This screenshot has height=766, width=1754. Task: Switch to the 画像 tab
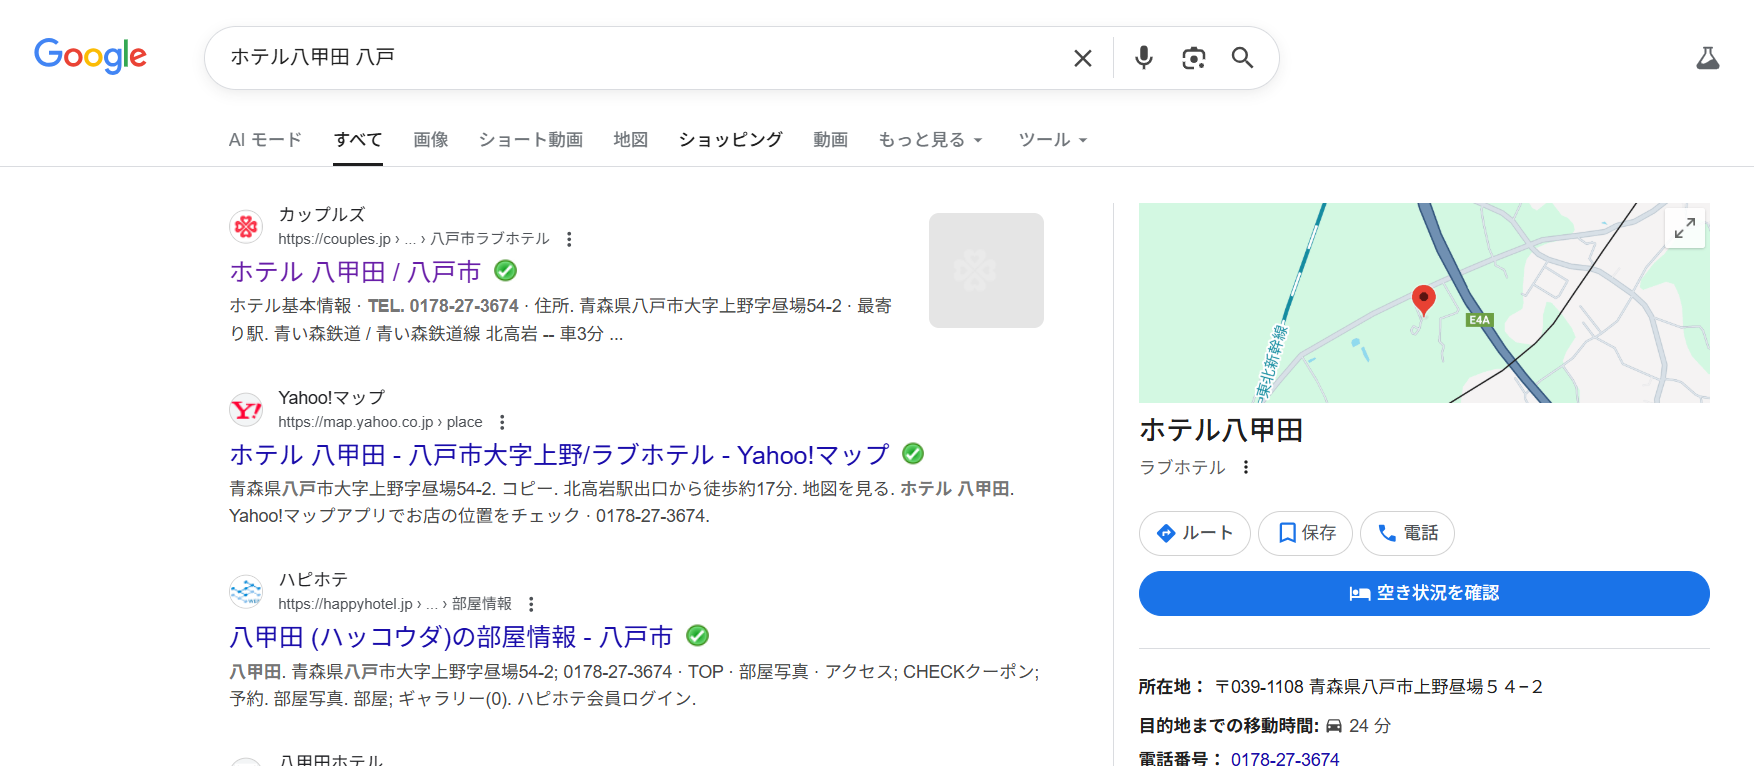pyautogui.click(x=431, y=140)
